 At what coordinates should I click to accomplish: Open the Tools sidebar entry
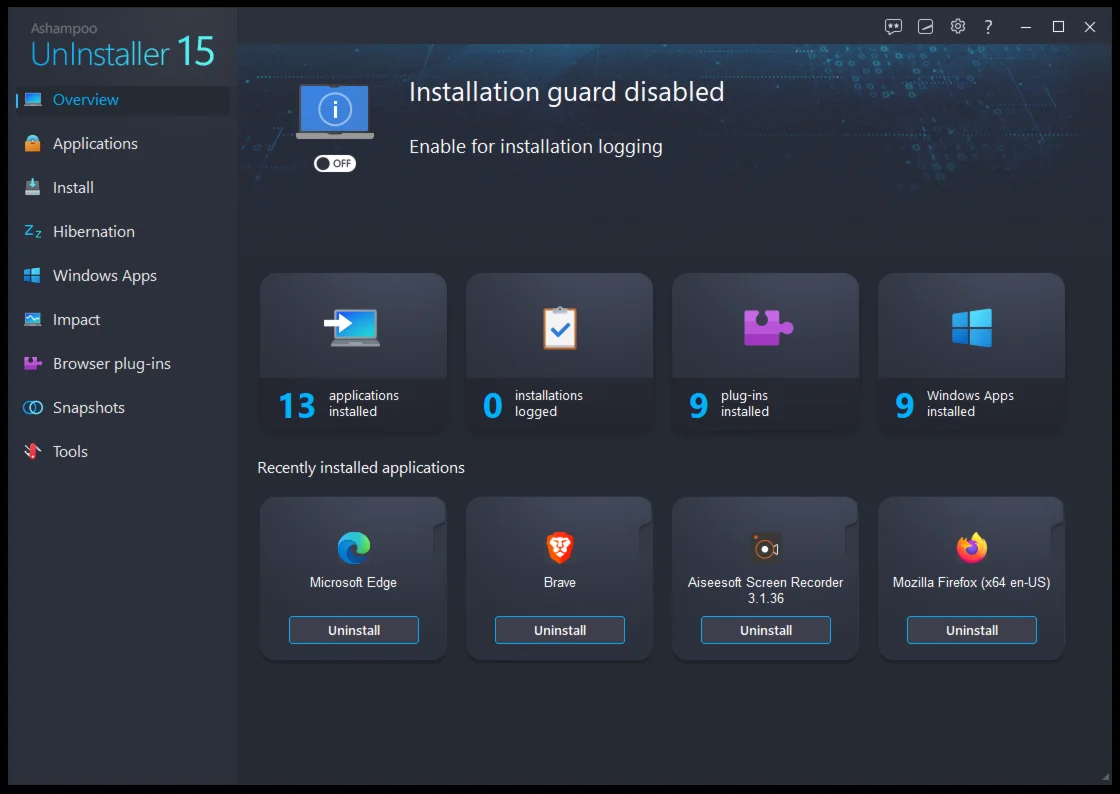(x=70, y=452)
